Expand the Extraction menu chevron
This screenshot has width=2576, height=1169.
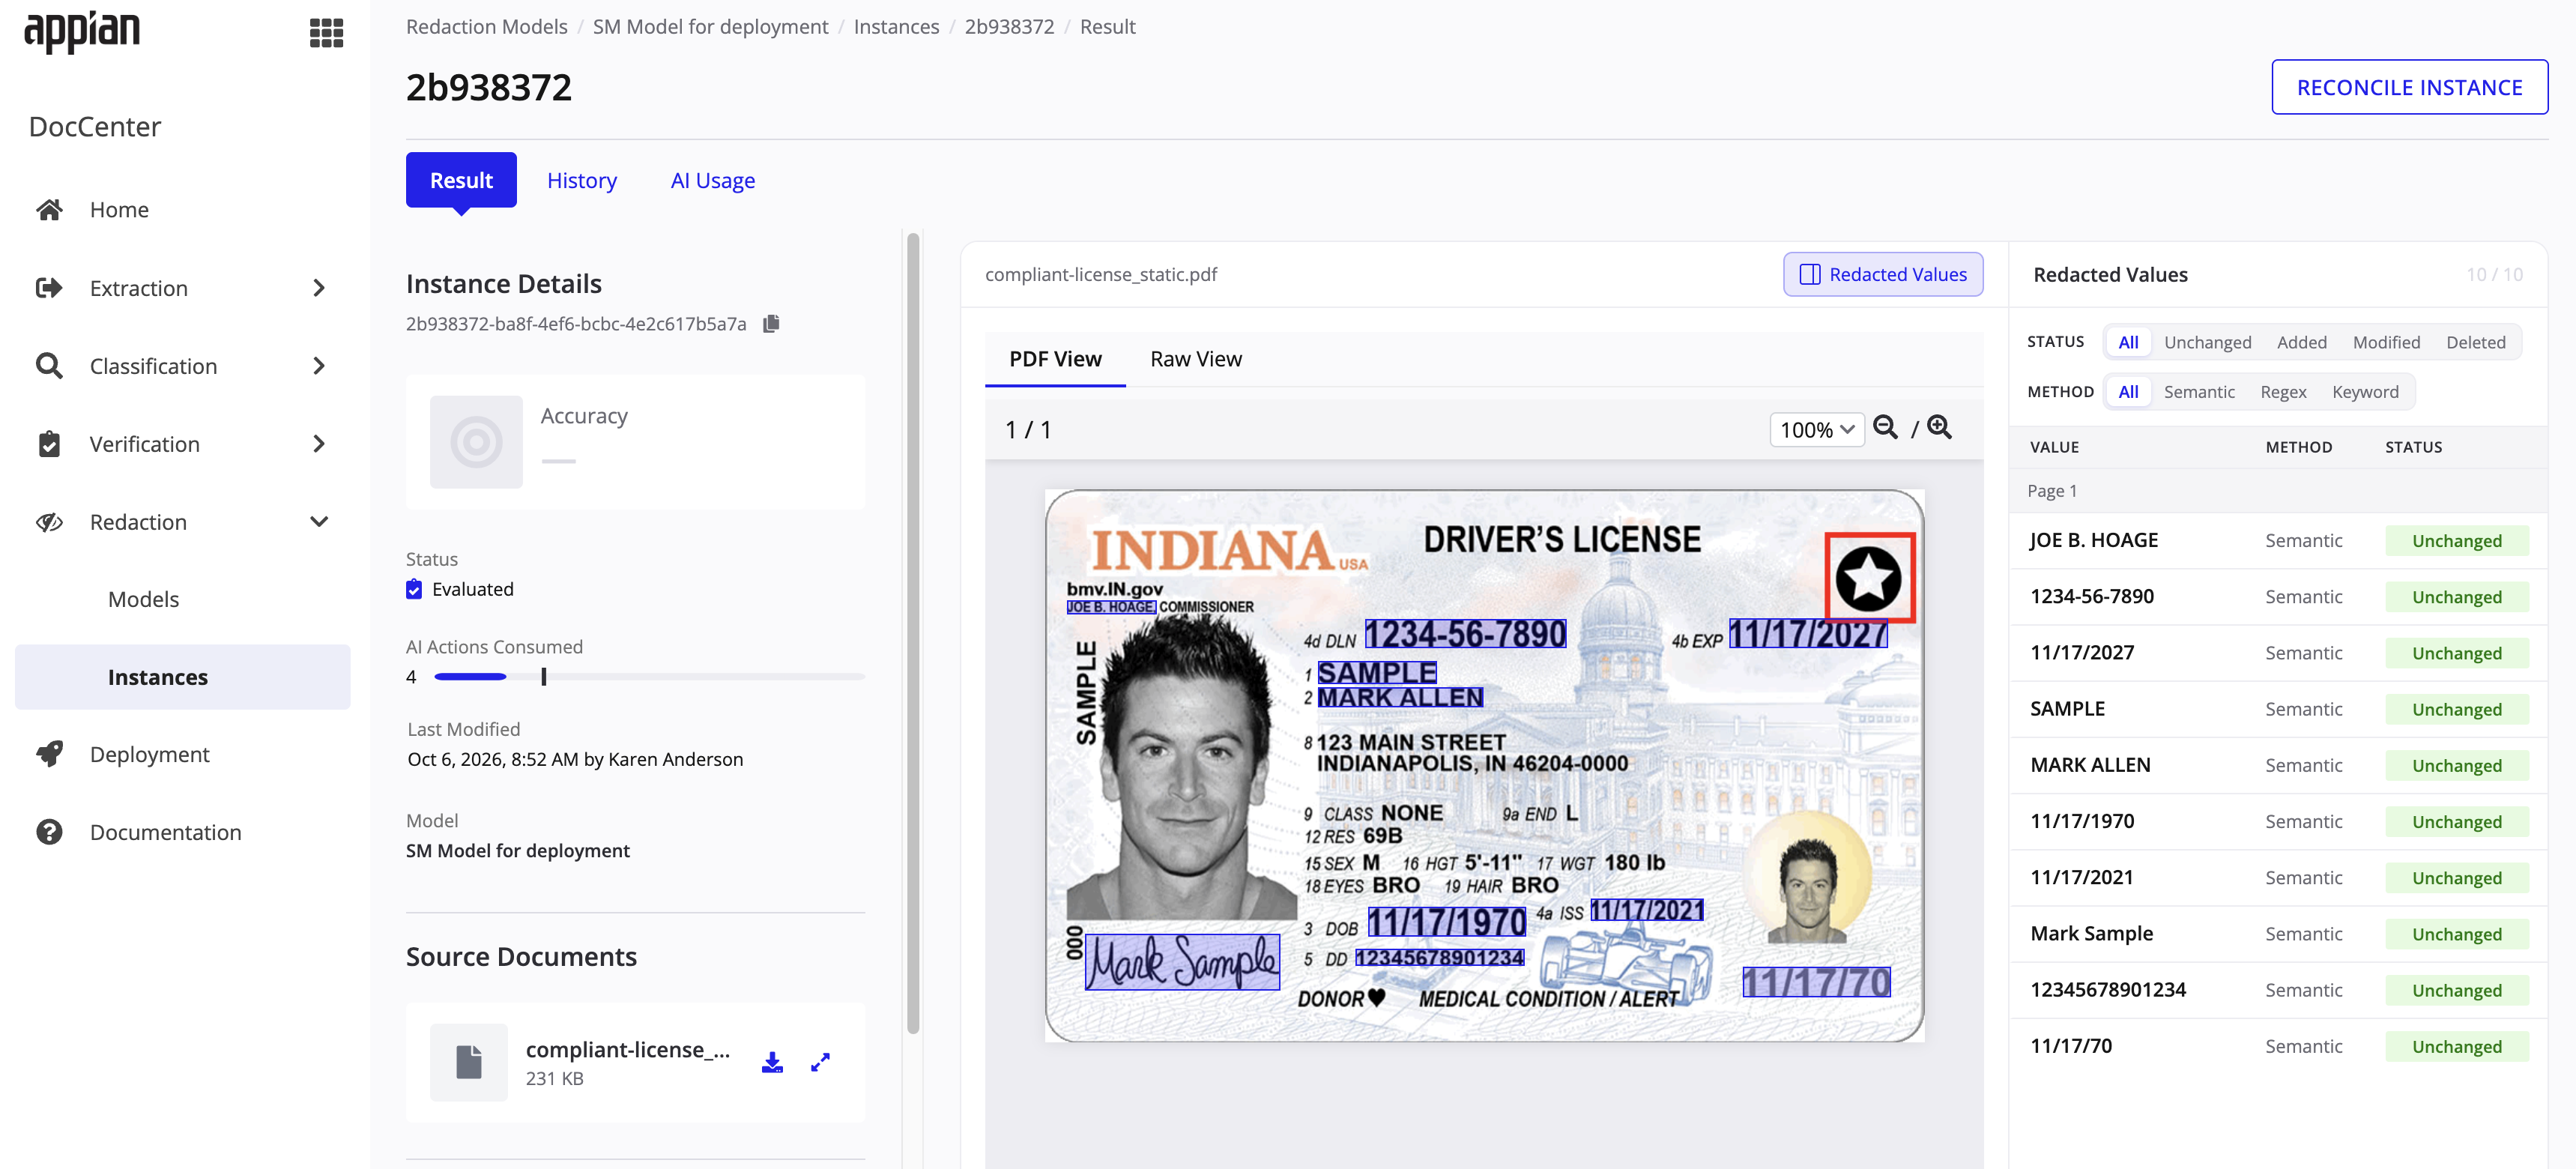(x=319, y=288)
